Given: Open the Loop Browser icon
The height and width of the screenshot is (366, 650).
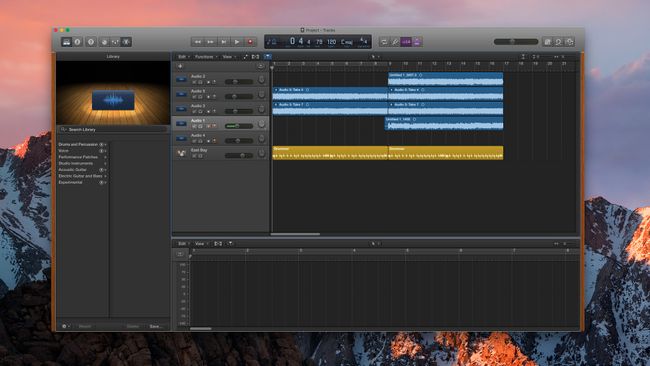Looking at the screenshot, I should [x=558, y=42].
